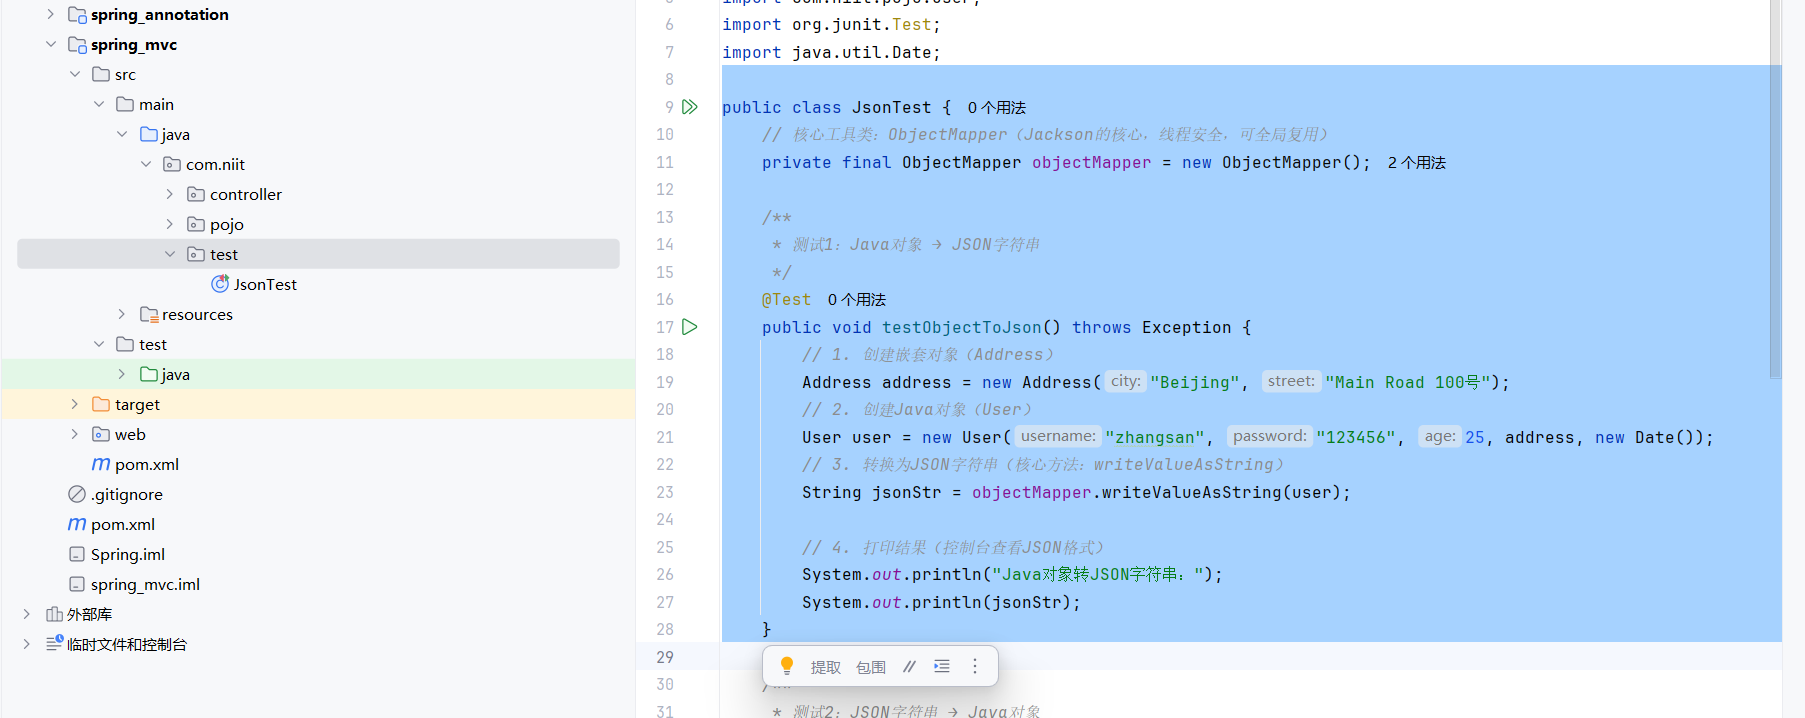1805x718 pixels.
Task: Click the '0 个用法' hint beside @Test
Action: pos(857,299)
